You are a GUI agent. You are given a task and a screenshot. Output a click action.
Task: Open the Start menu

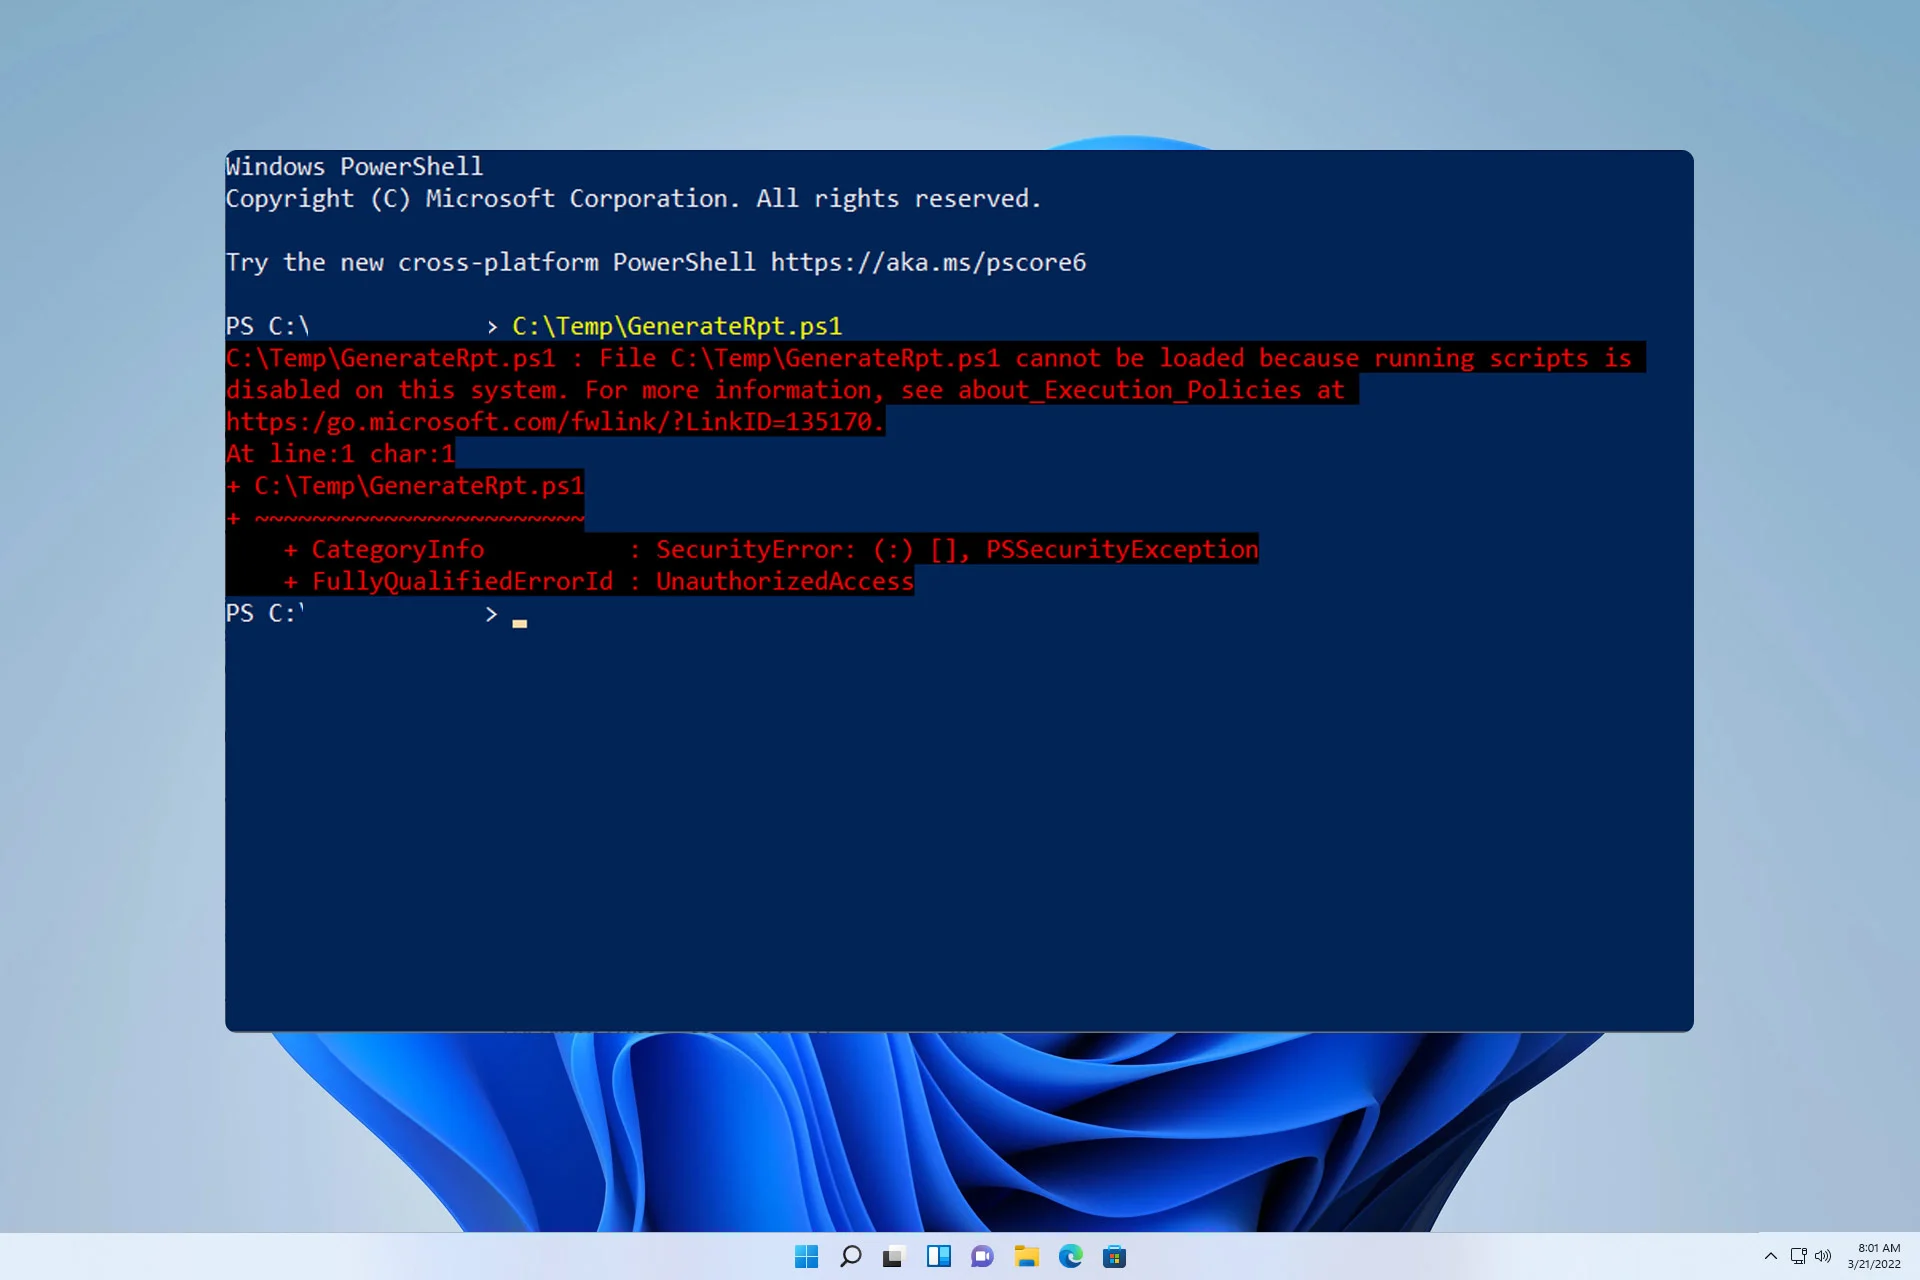tap(806, 1256)
